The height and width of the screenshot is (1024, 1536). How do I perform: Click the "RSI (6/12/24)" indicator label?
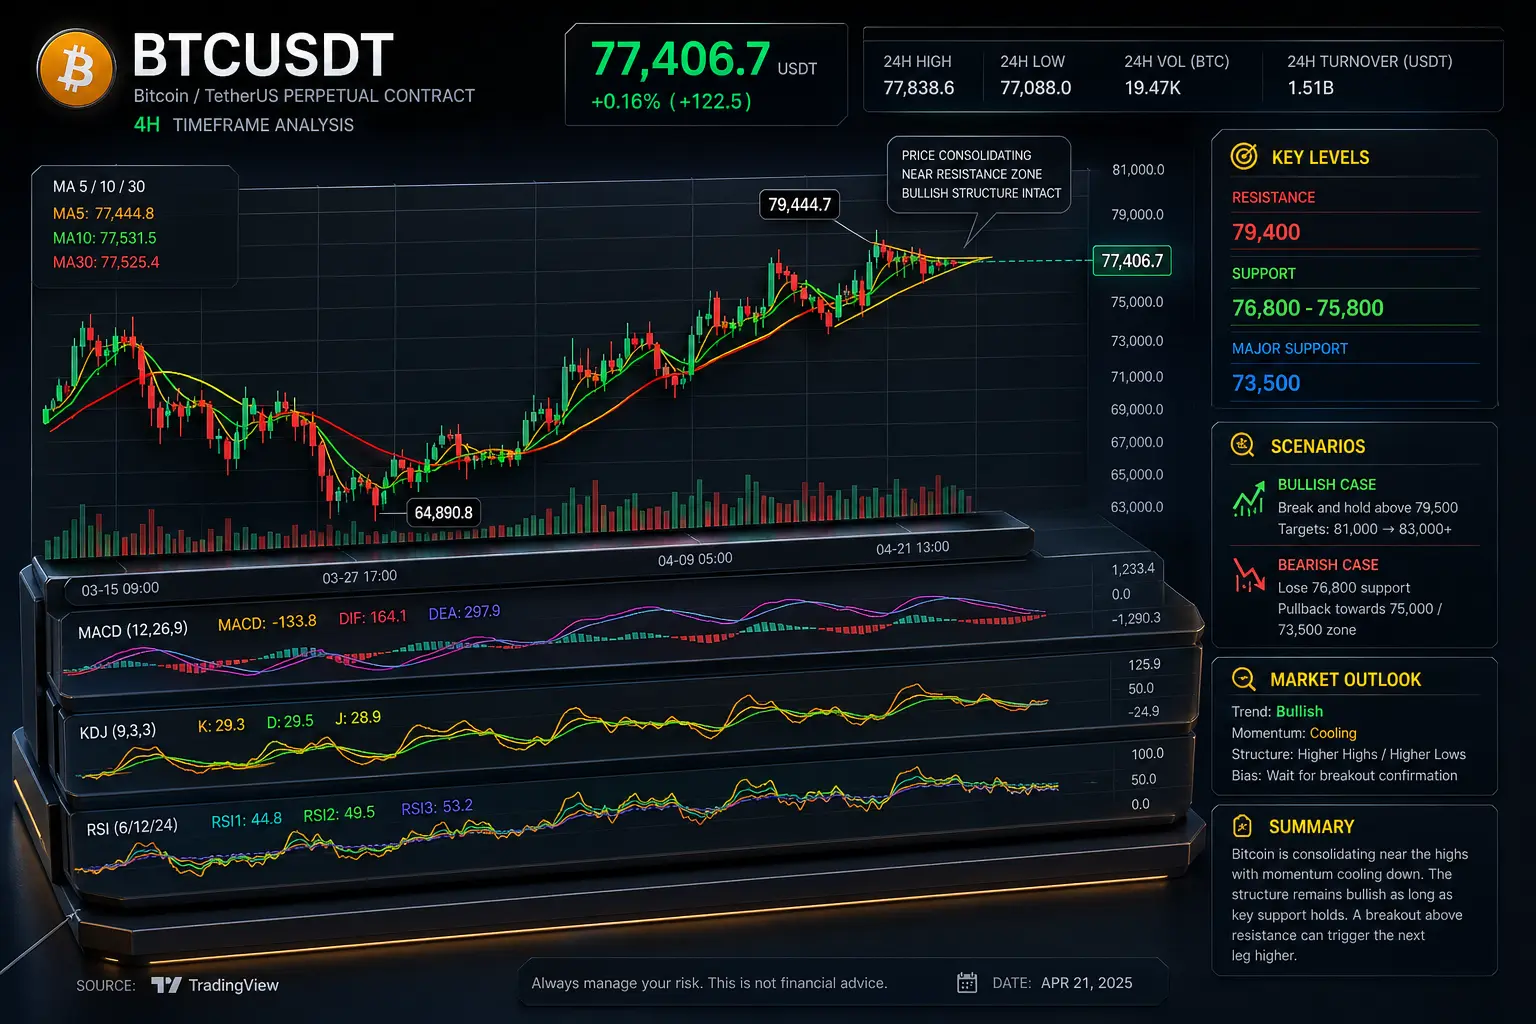pyautogui.click(x=132, y=827)
